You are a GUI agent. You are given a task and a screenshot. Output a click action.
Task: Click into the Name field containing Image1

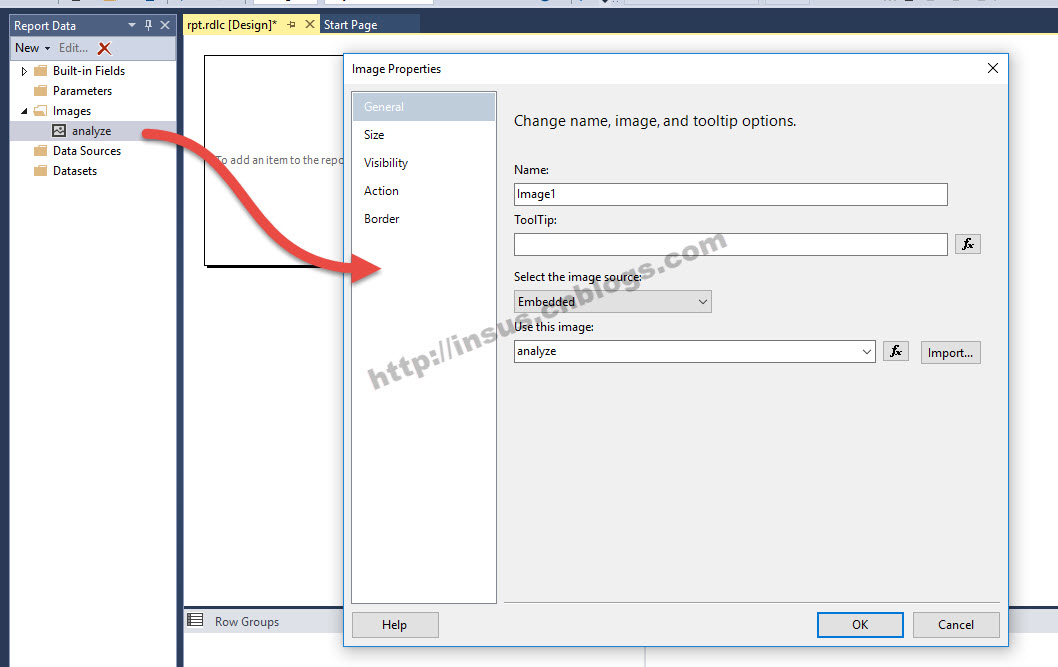(x=730, y=194)
